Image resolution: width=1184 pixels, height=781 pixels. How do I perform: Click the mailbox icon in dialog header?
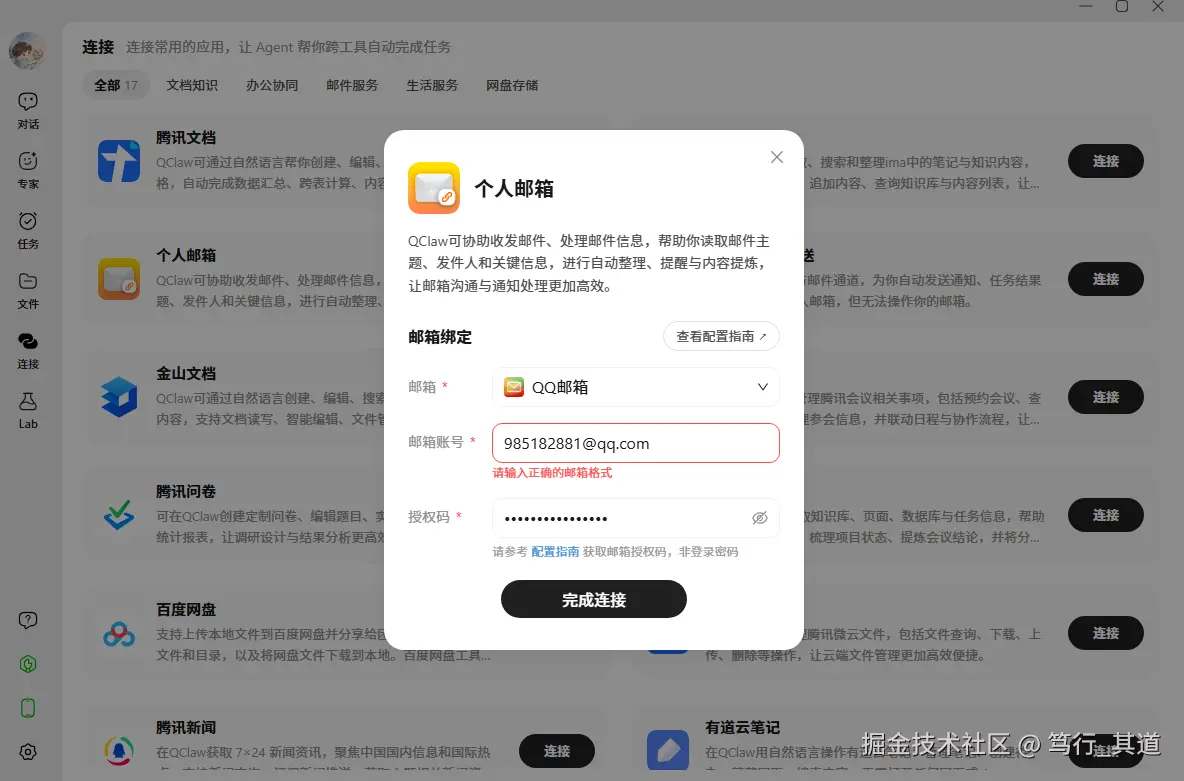click(x=433, y=188)
